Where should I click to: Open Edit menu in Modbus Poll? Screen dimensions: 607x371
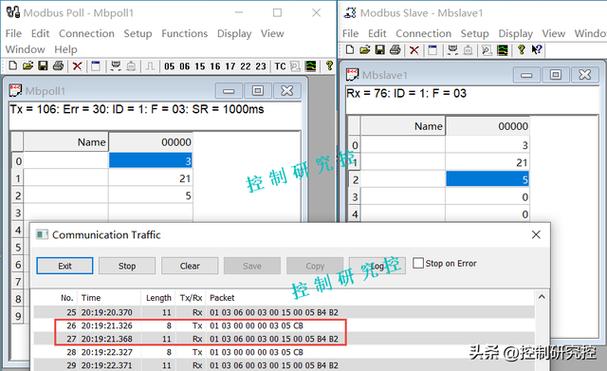(40, 34)
